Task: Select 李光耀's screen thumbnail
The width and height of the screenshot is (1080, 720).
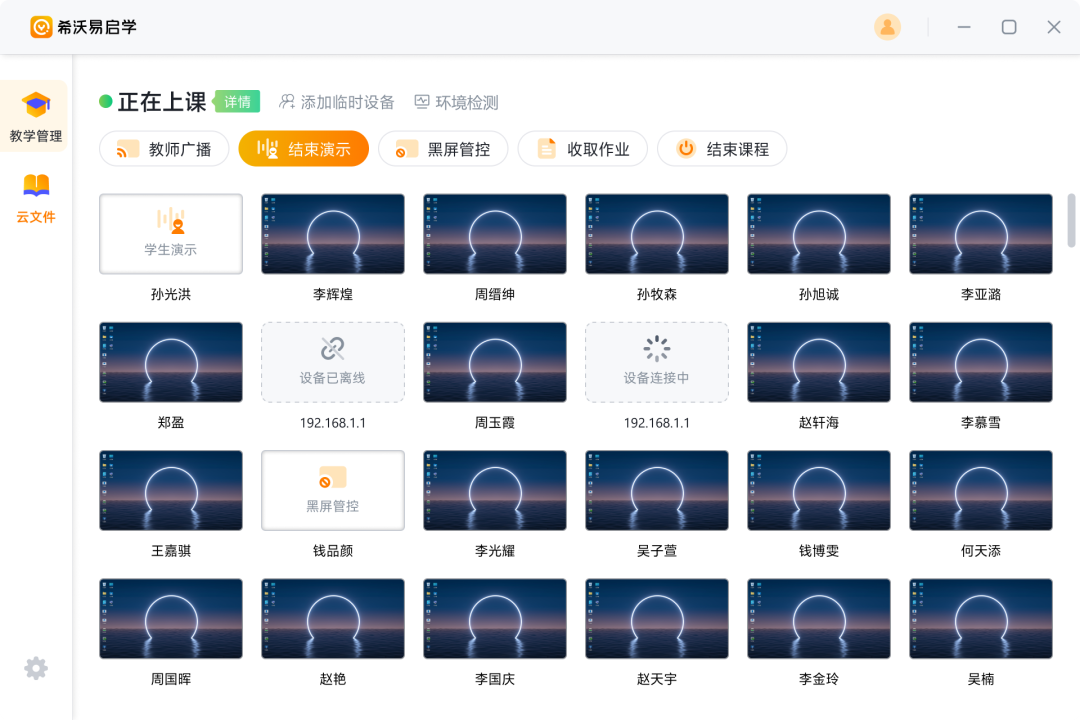Action: 495,490
